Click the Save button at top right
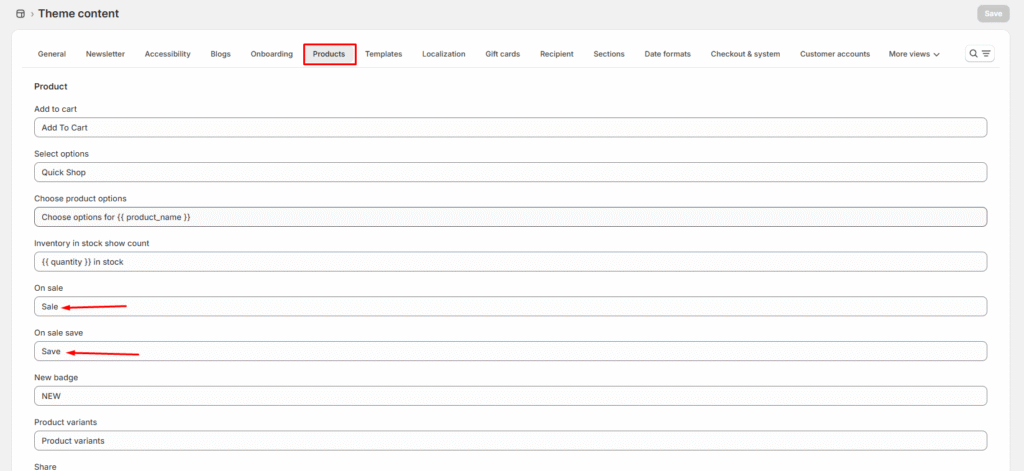Image resolution: width=1024 pixels, height=471 pixels. pos(992,14)
